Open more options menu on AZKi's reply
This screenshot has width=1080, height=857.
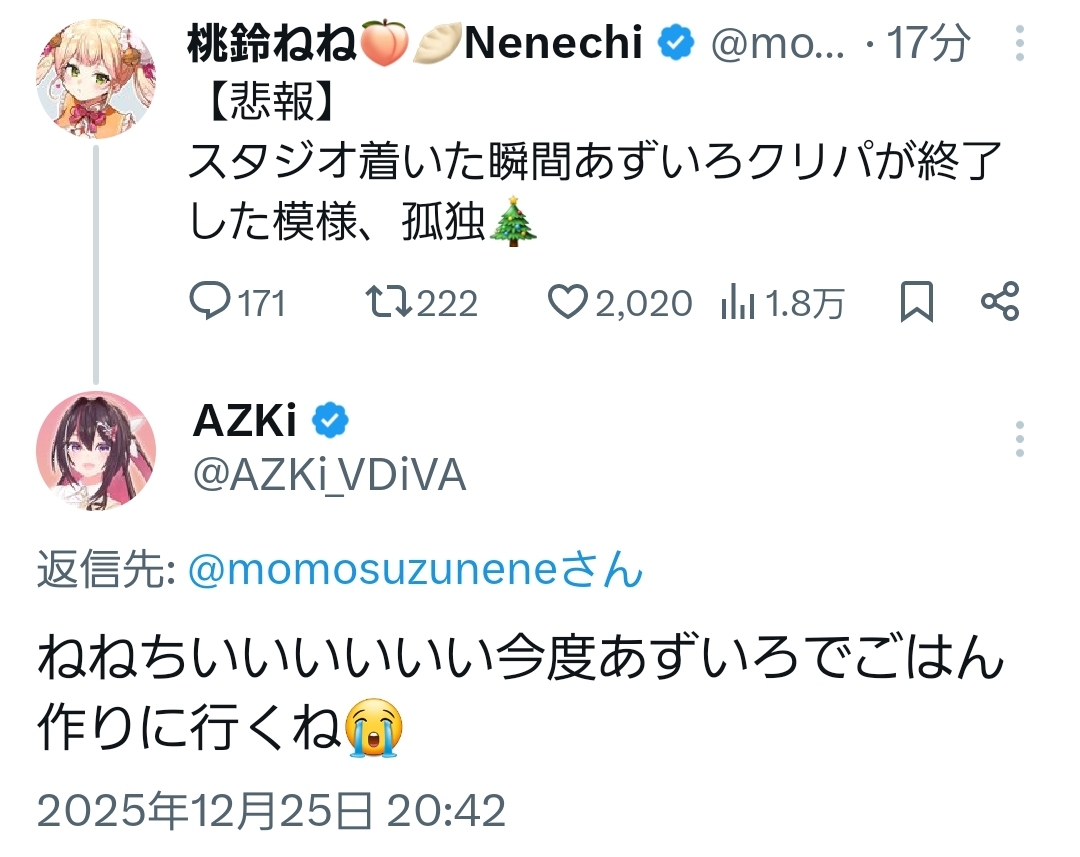click(x=1019, y=439)
